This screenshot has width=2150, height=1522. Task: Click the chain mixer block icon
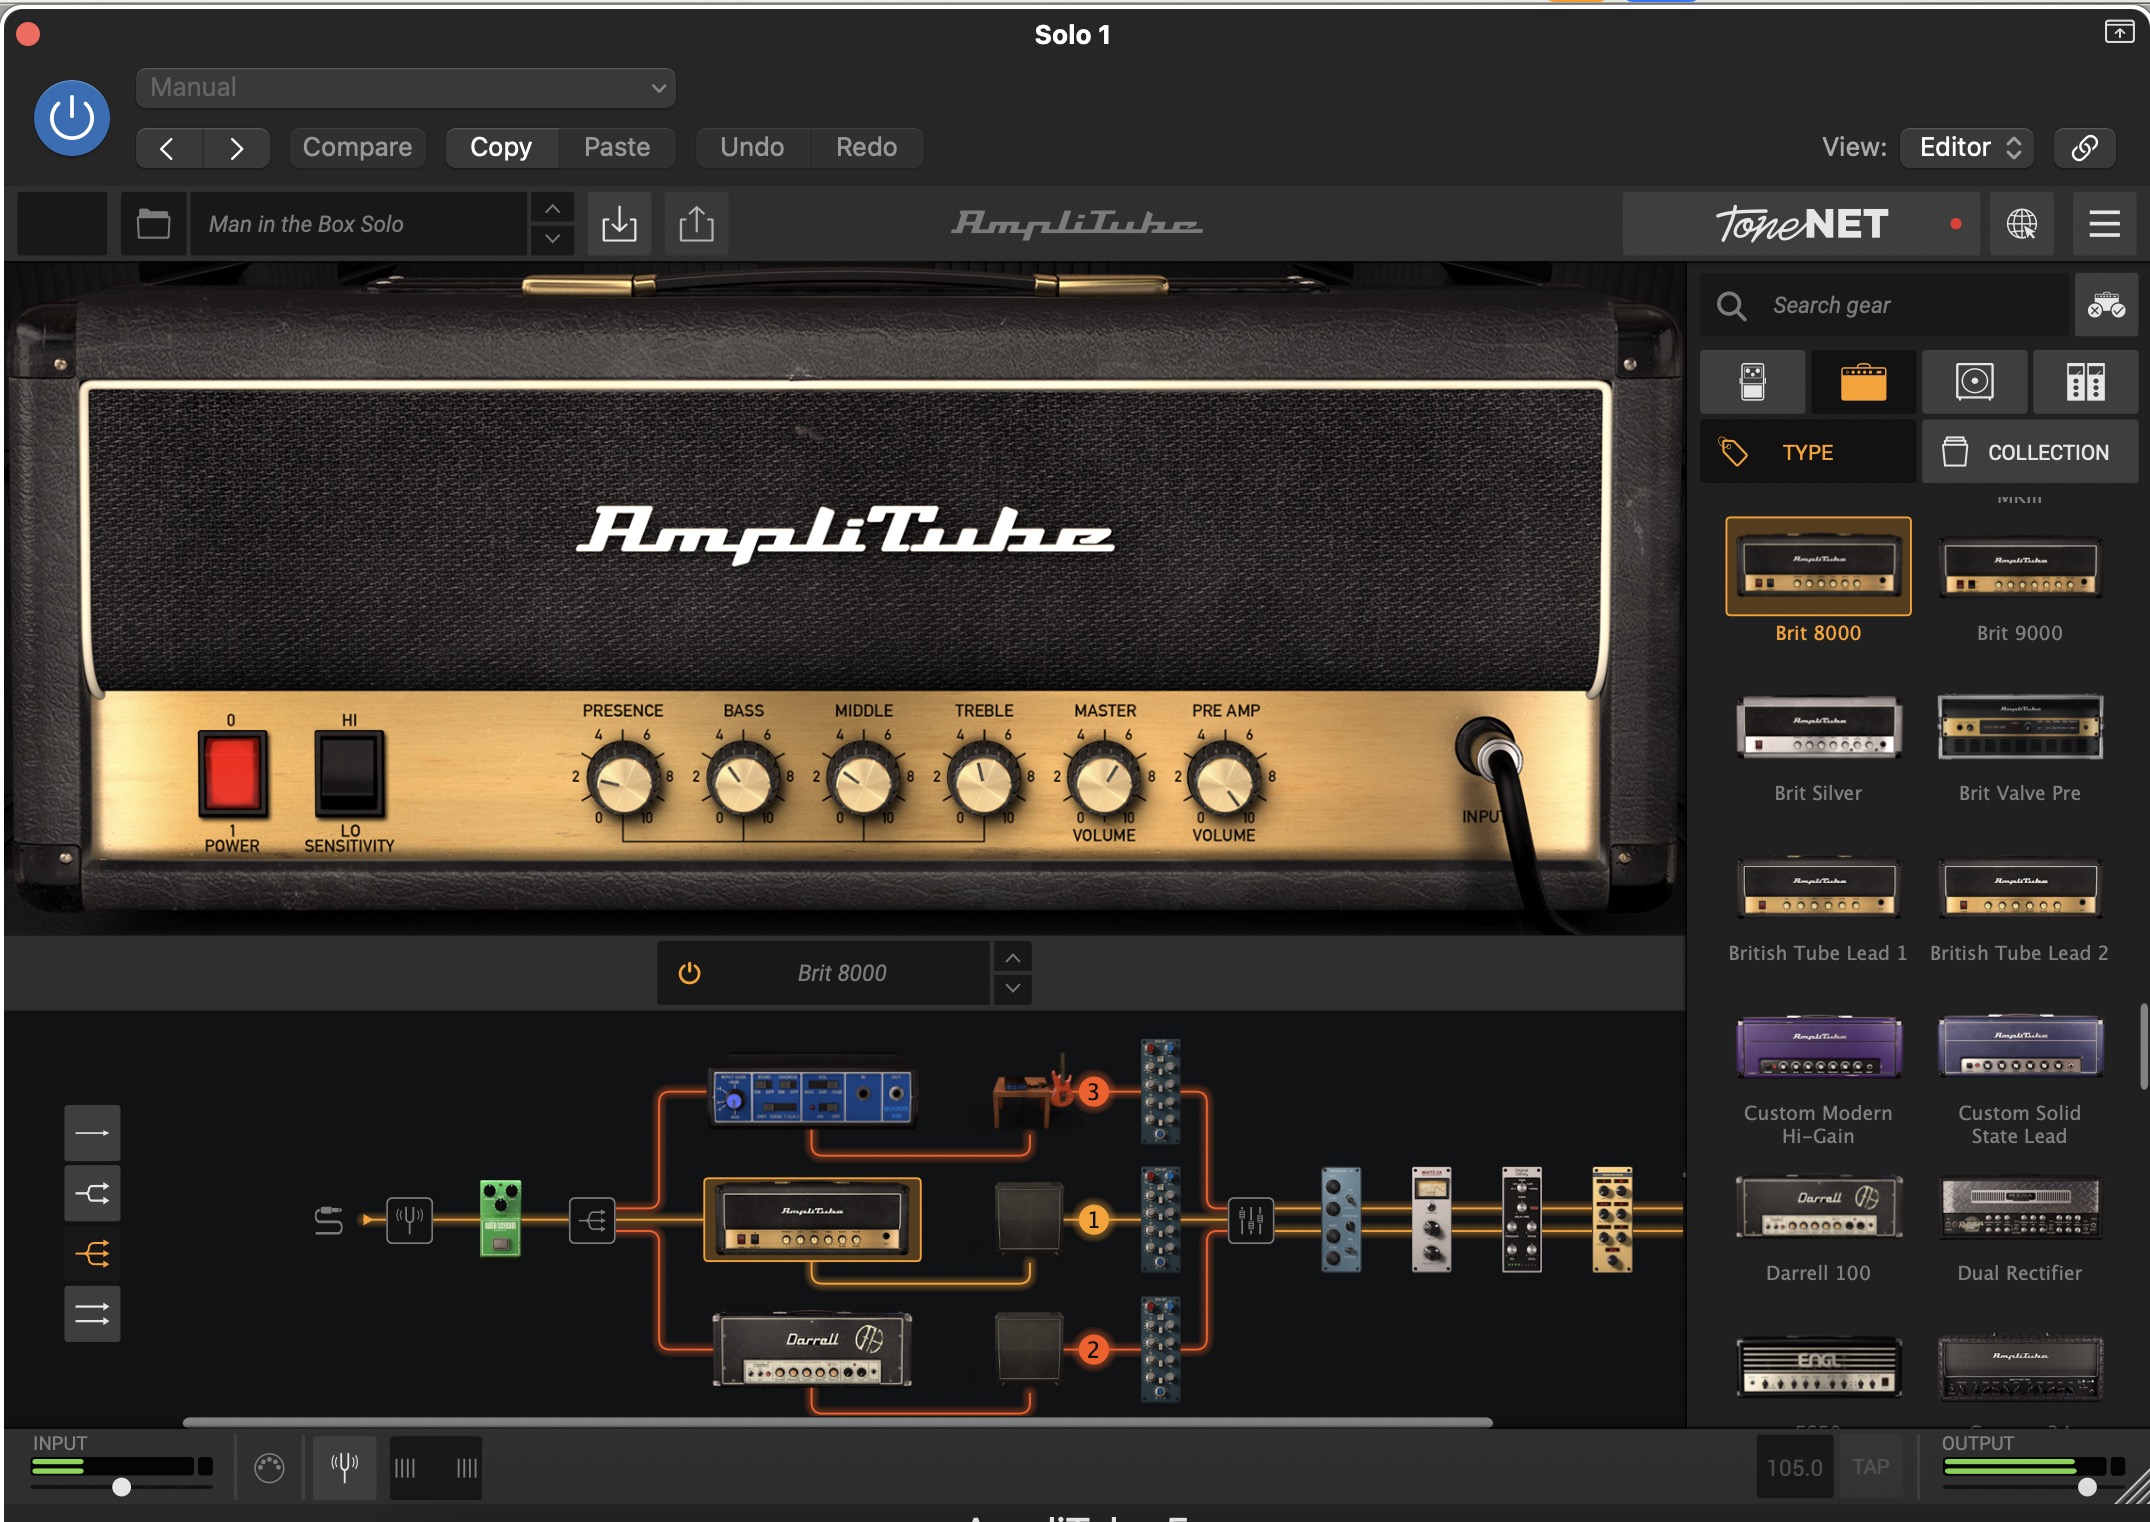pos(1250,1220)
